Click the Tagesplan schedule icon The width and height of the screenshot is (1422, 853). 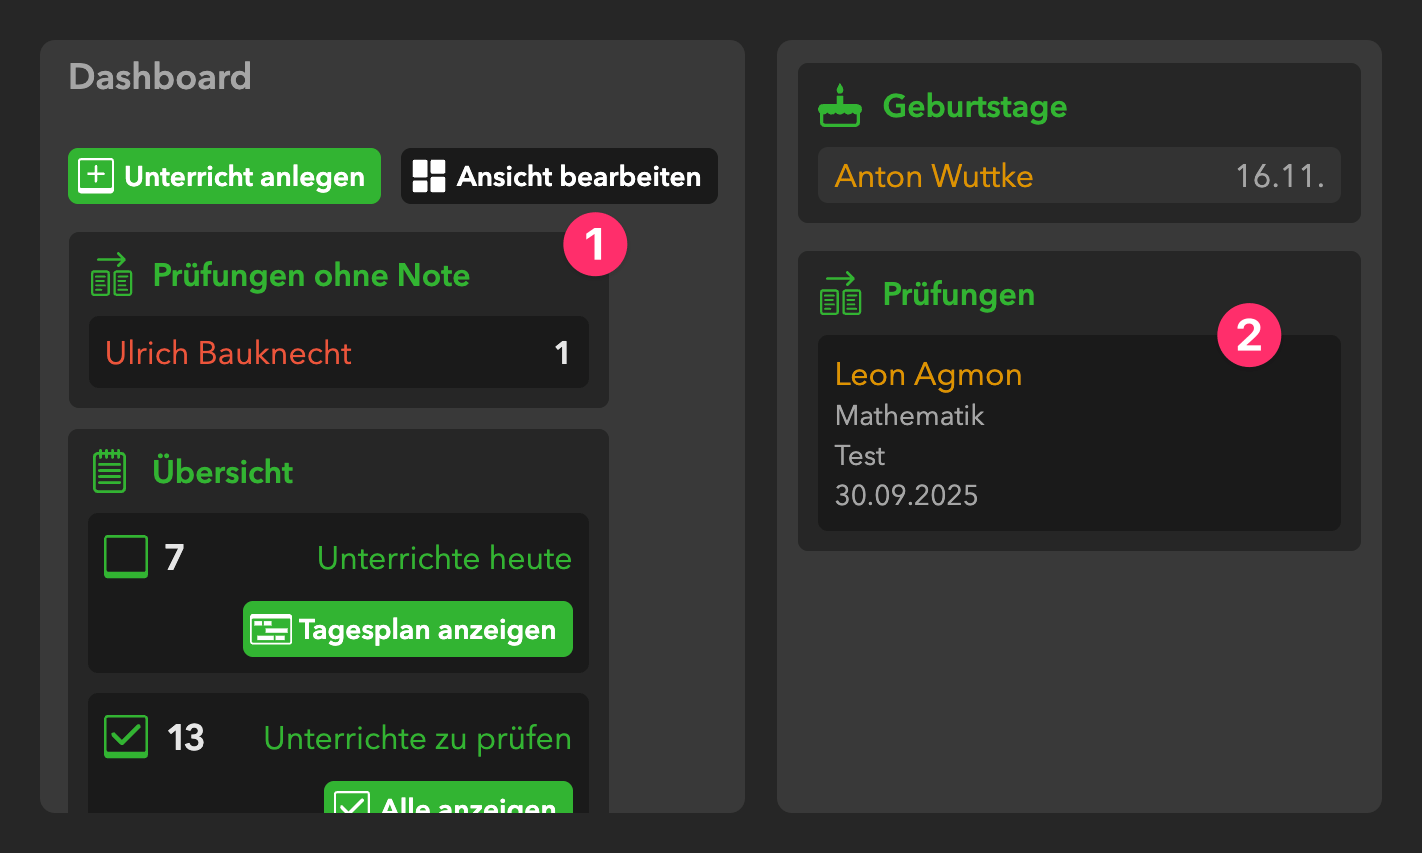[270, 630]
